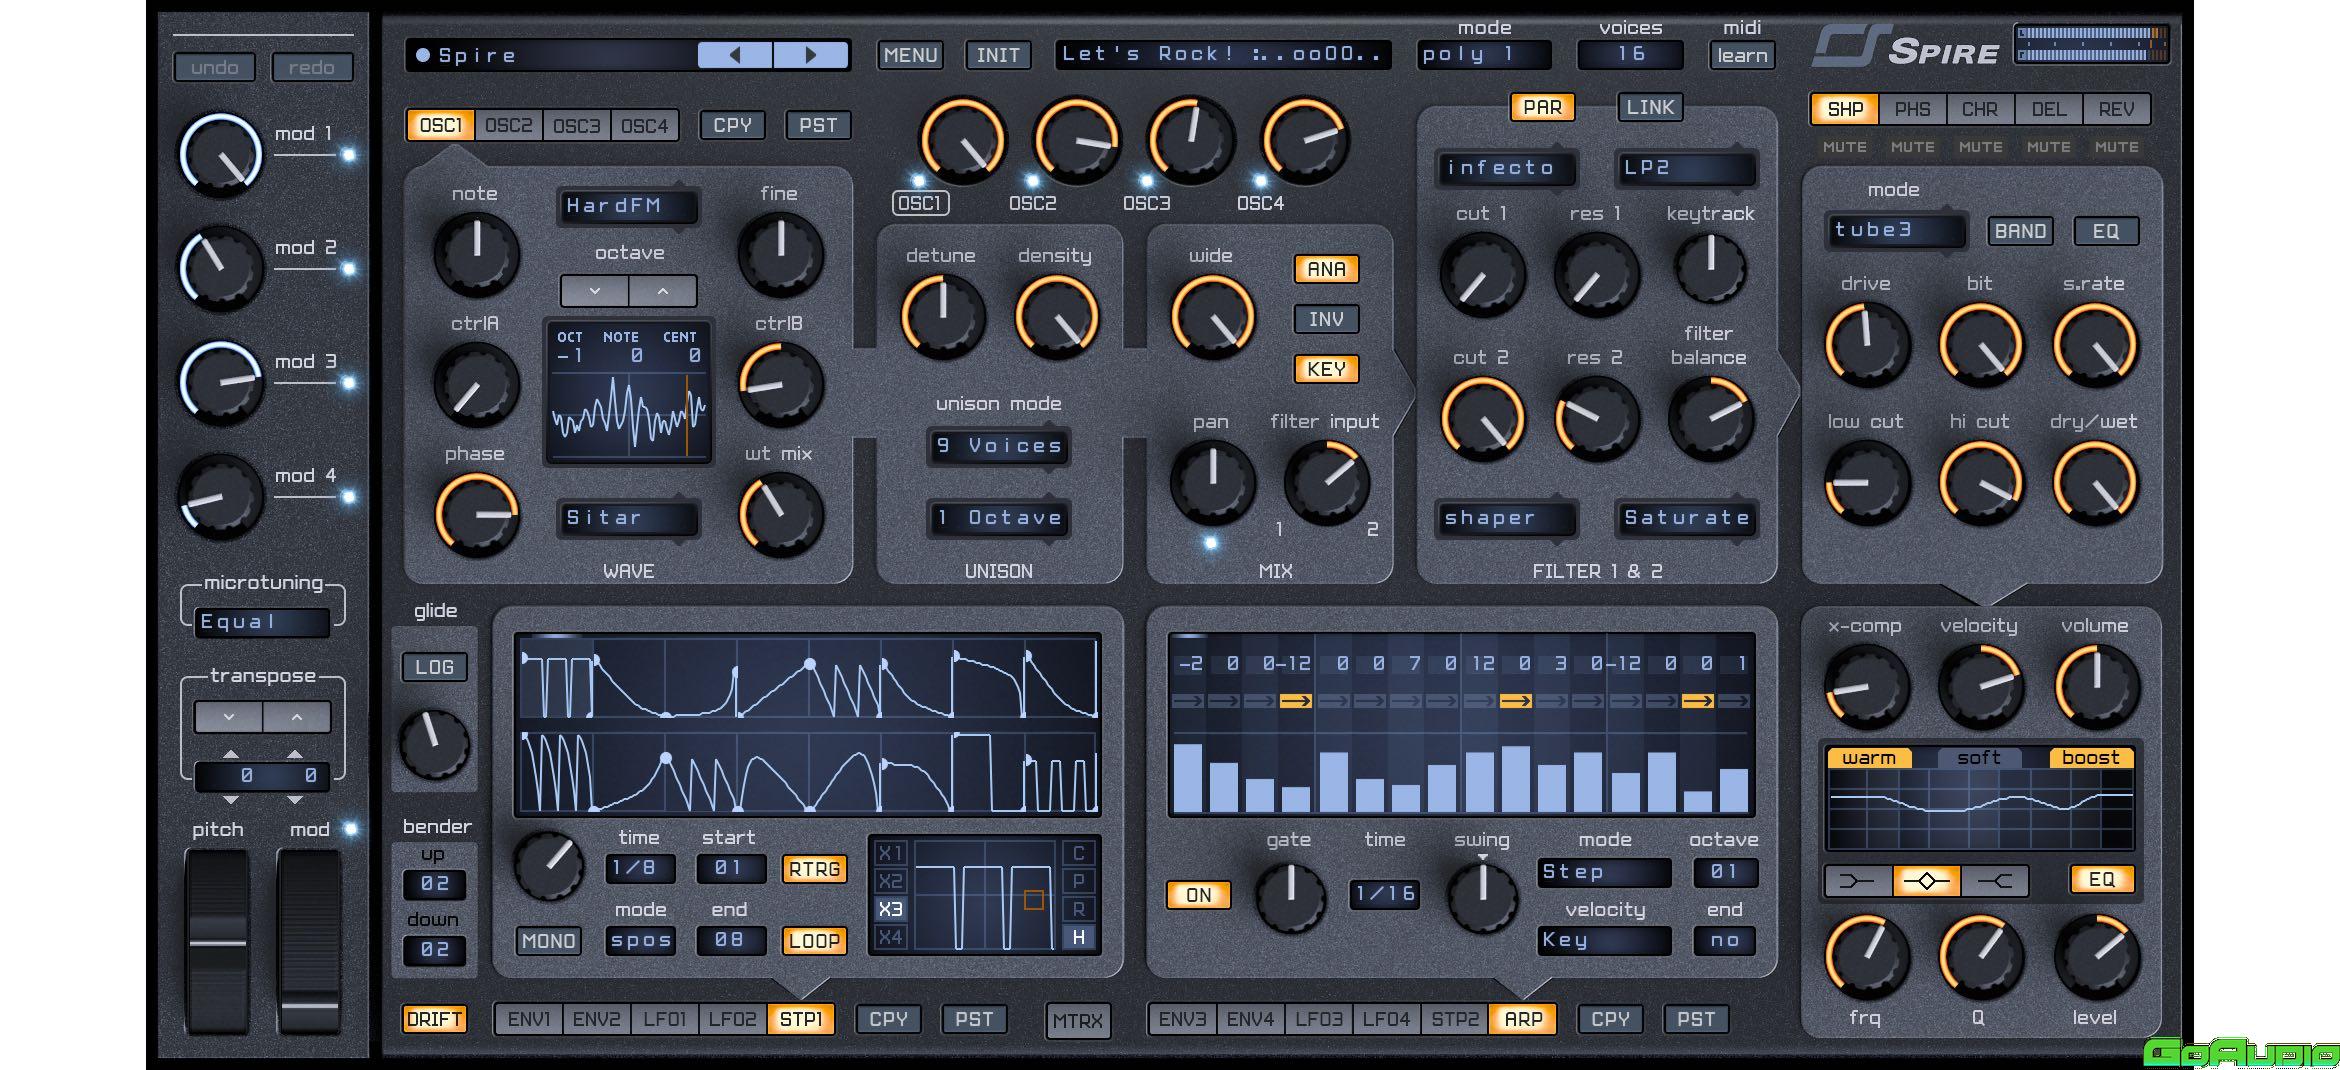Open the LP2 filter mode dropdown

coord(1686,168)
